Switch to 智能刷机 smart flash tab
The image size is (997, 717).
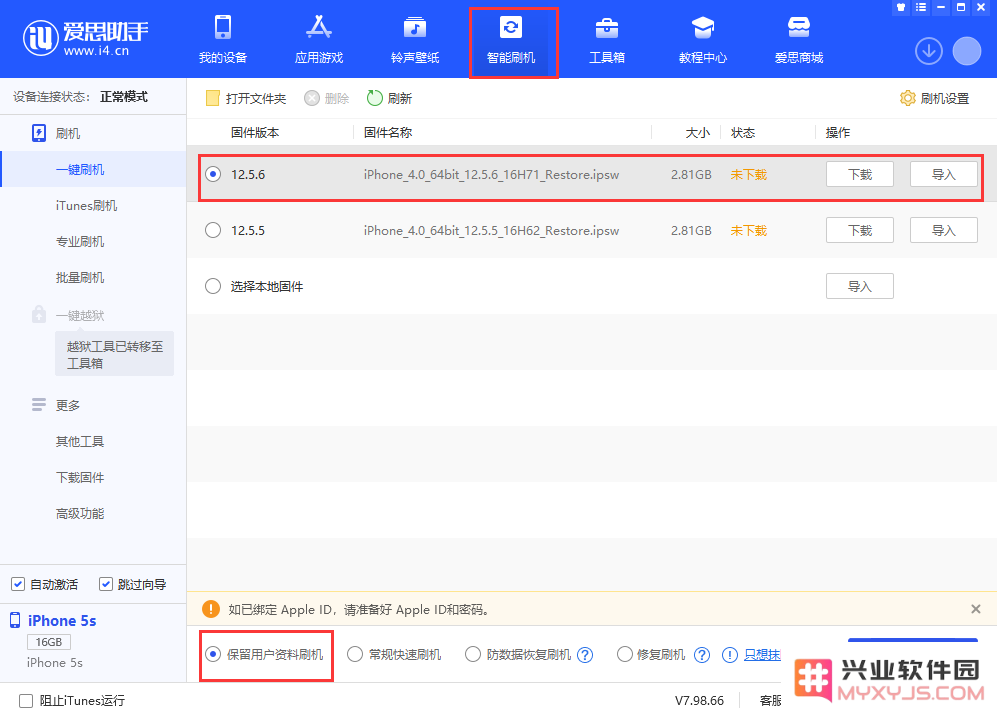point(511,40)
